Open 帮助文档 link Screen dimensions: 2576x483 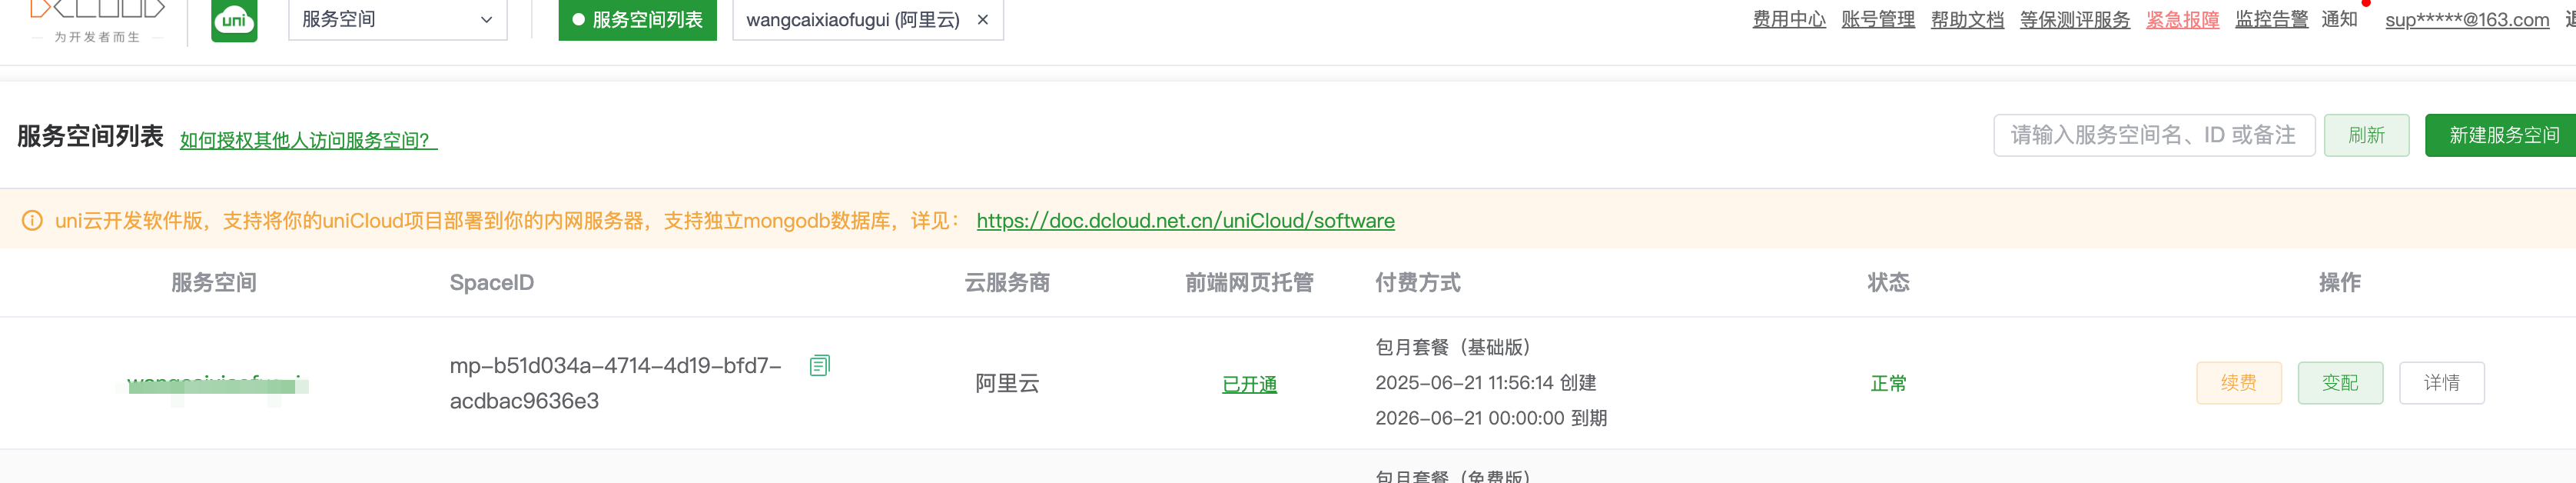pos(1966,20)
